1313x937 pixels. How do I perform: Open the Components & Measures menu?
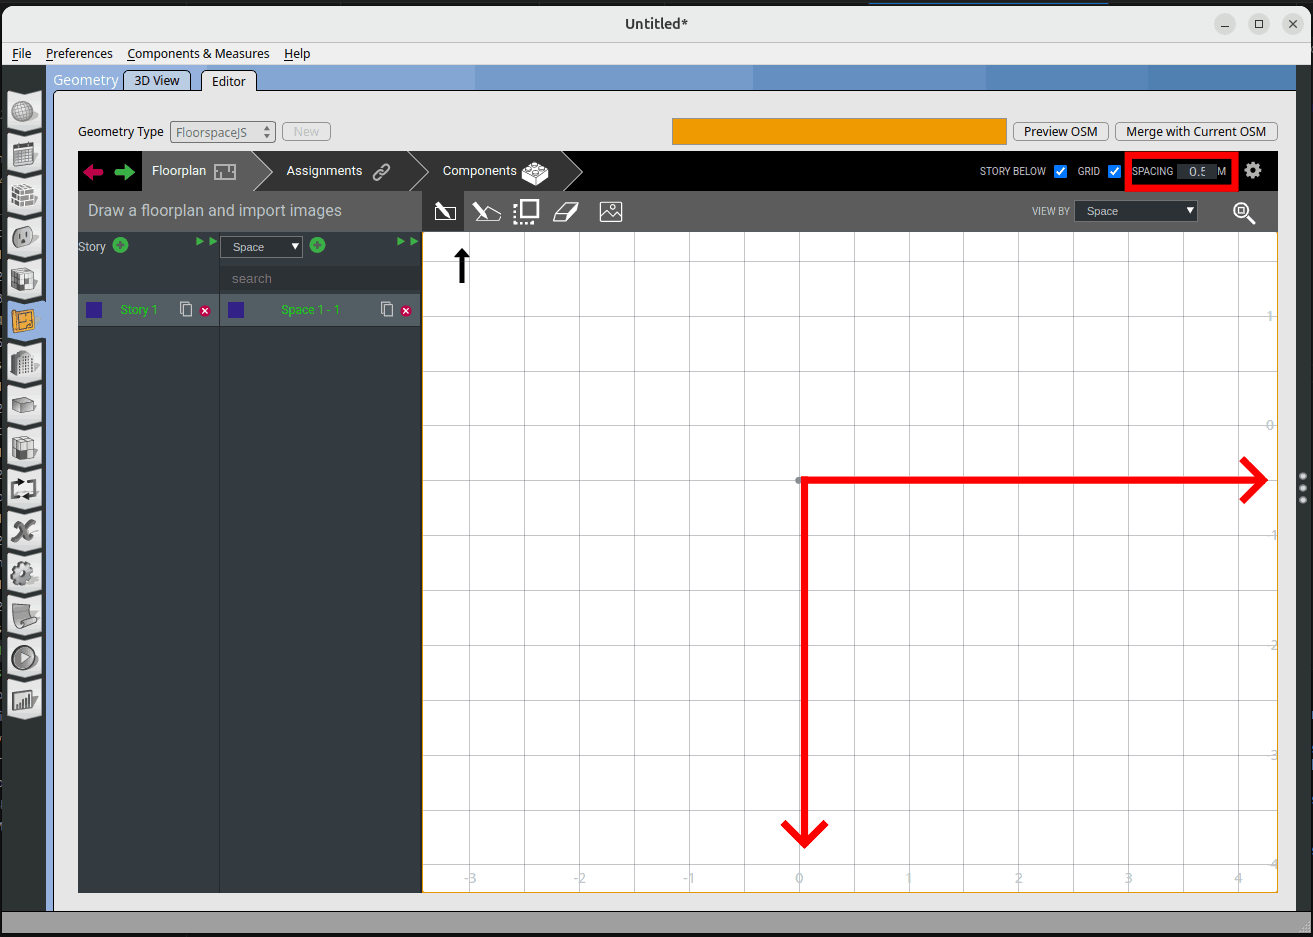pyautogui.click(x=198, y=54)
